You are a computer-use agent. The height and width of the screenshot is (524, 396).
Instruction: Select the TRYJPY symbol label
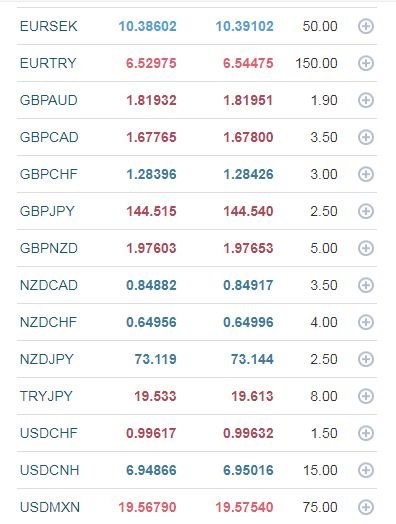tap(46, 396)
